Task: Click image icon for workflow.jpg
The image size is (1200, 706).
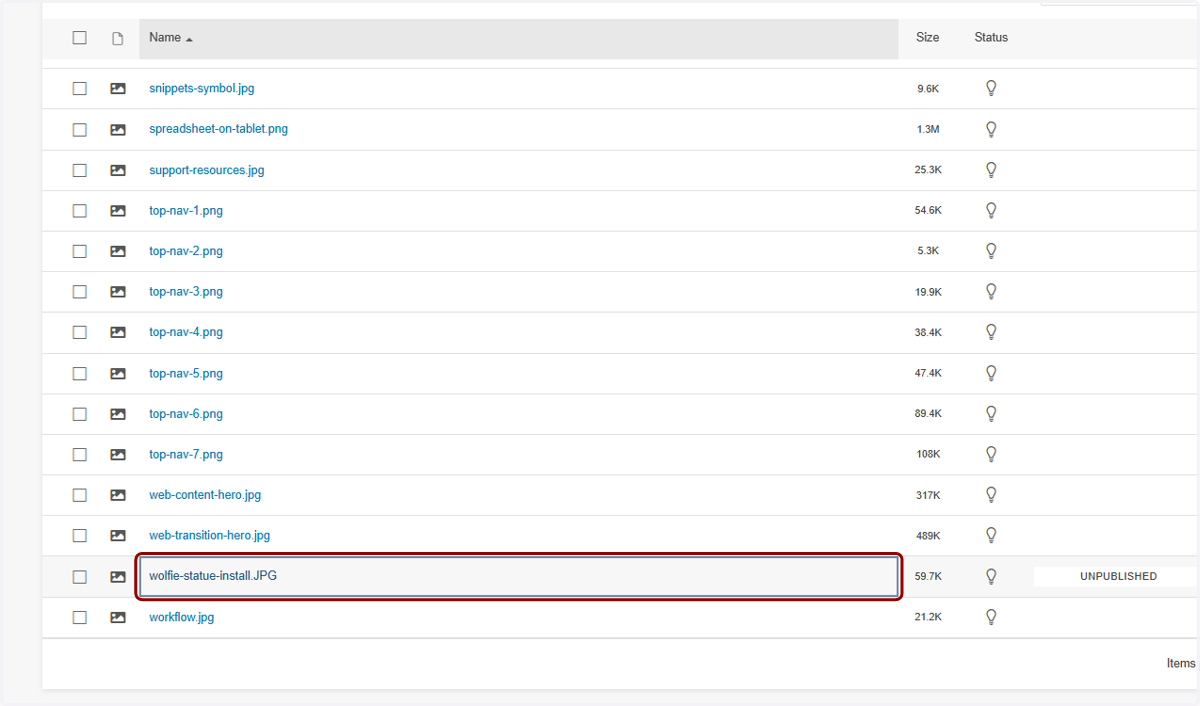Action: tap(118, 617)
